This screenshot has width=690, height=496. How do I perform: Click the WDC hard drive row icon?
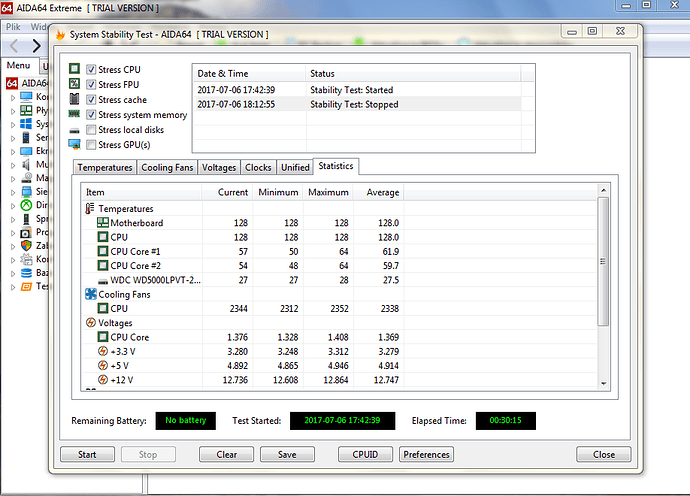[103, 281]
